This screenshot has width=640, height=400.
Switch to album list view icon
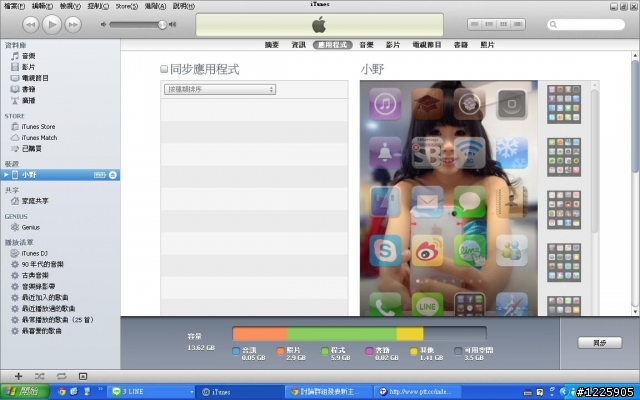point(489,24)
